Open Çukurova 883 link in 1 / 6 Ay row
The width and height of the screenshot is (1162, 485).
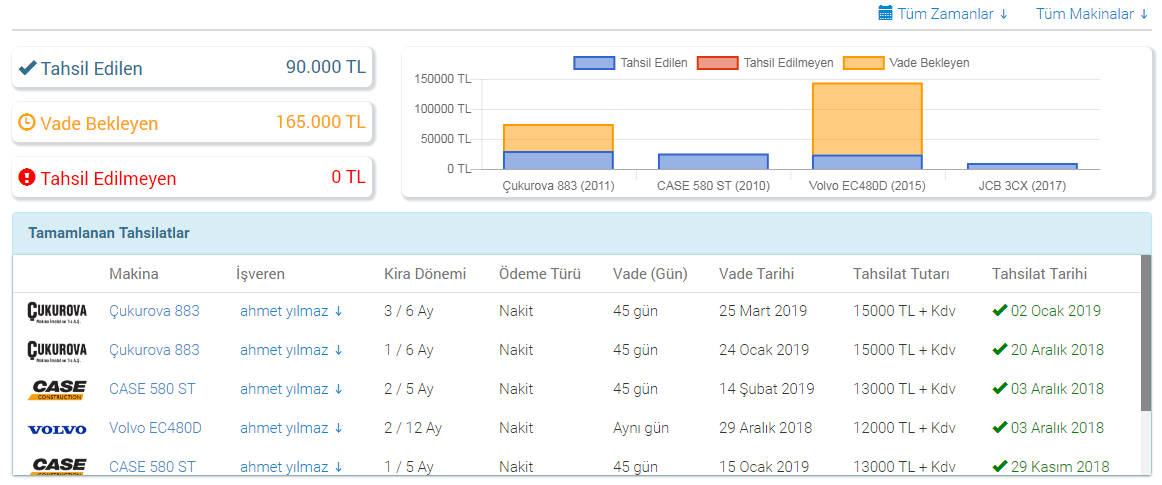point(154,349)
